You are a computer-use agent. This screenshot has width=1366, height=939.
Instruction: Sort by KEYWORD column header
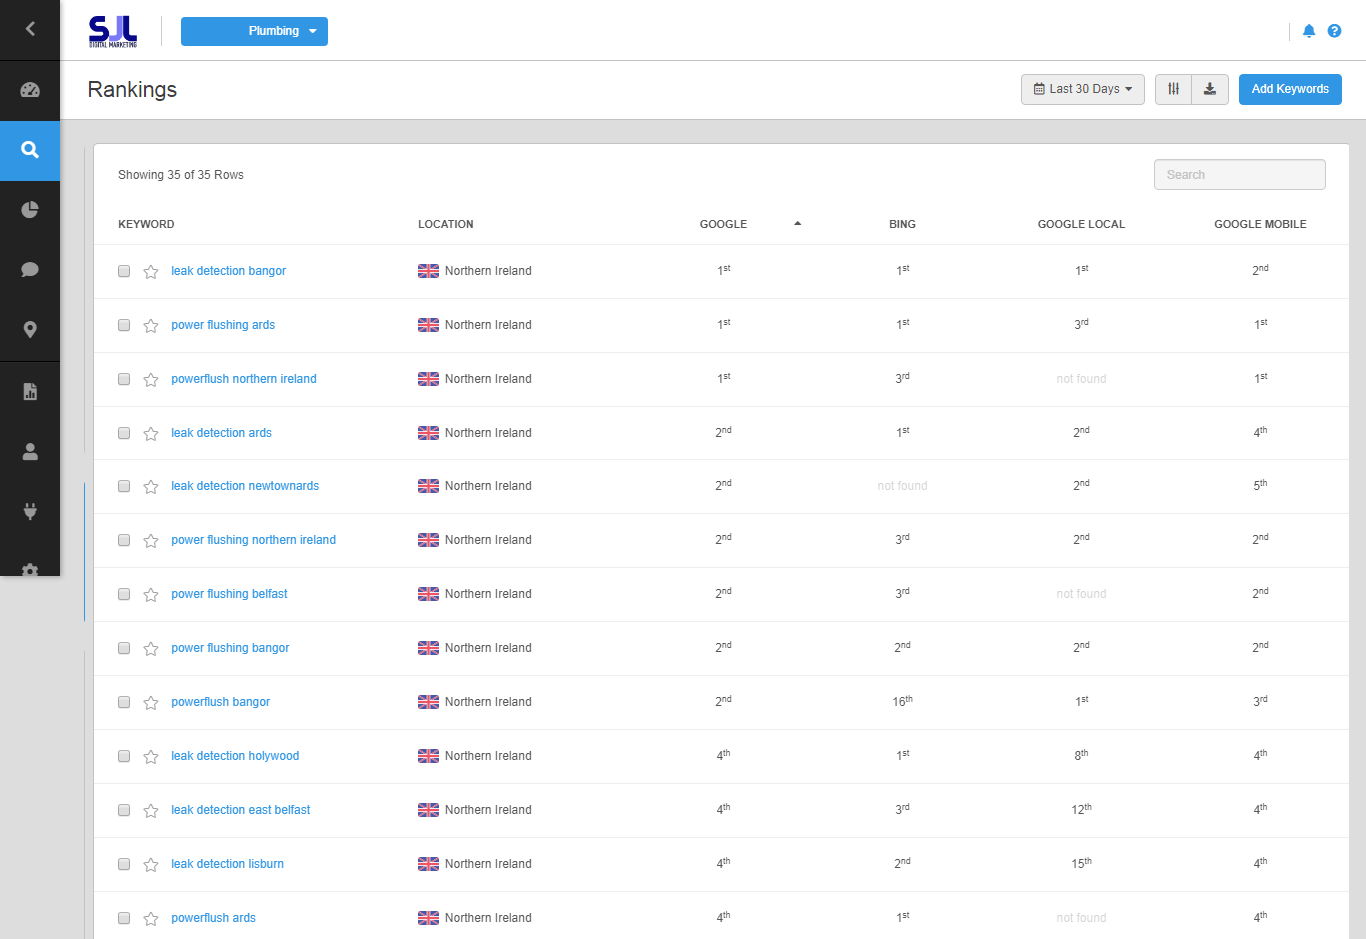146,224
